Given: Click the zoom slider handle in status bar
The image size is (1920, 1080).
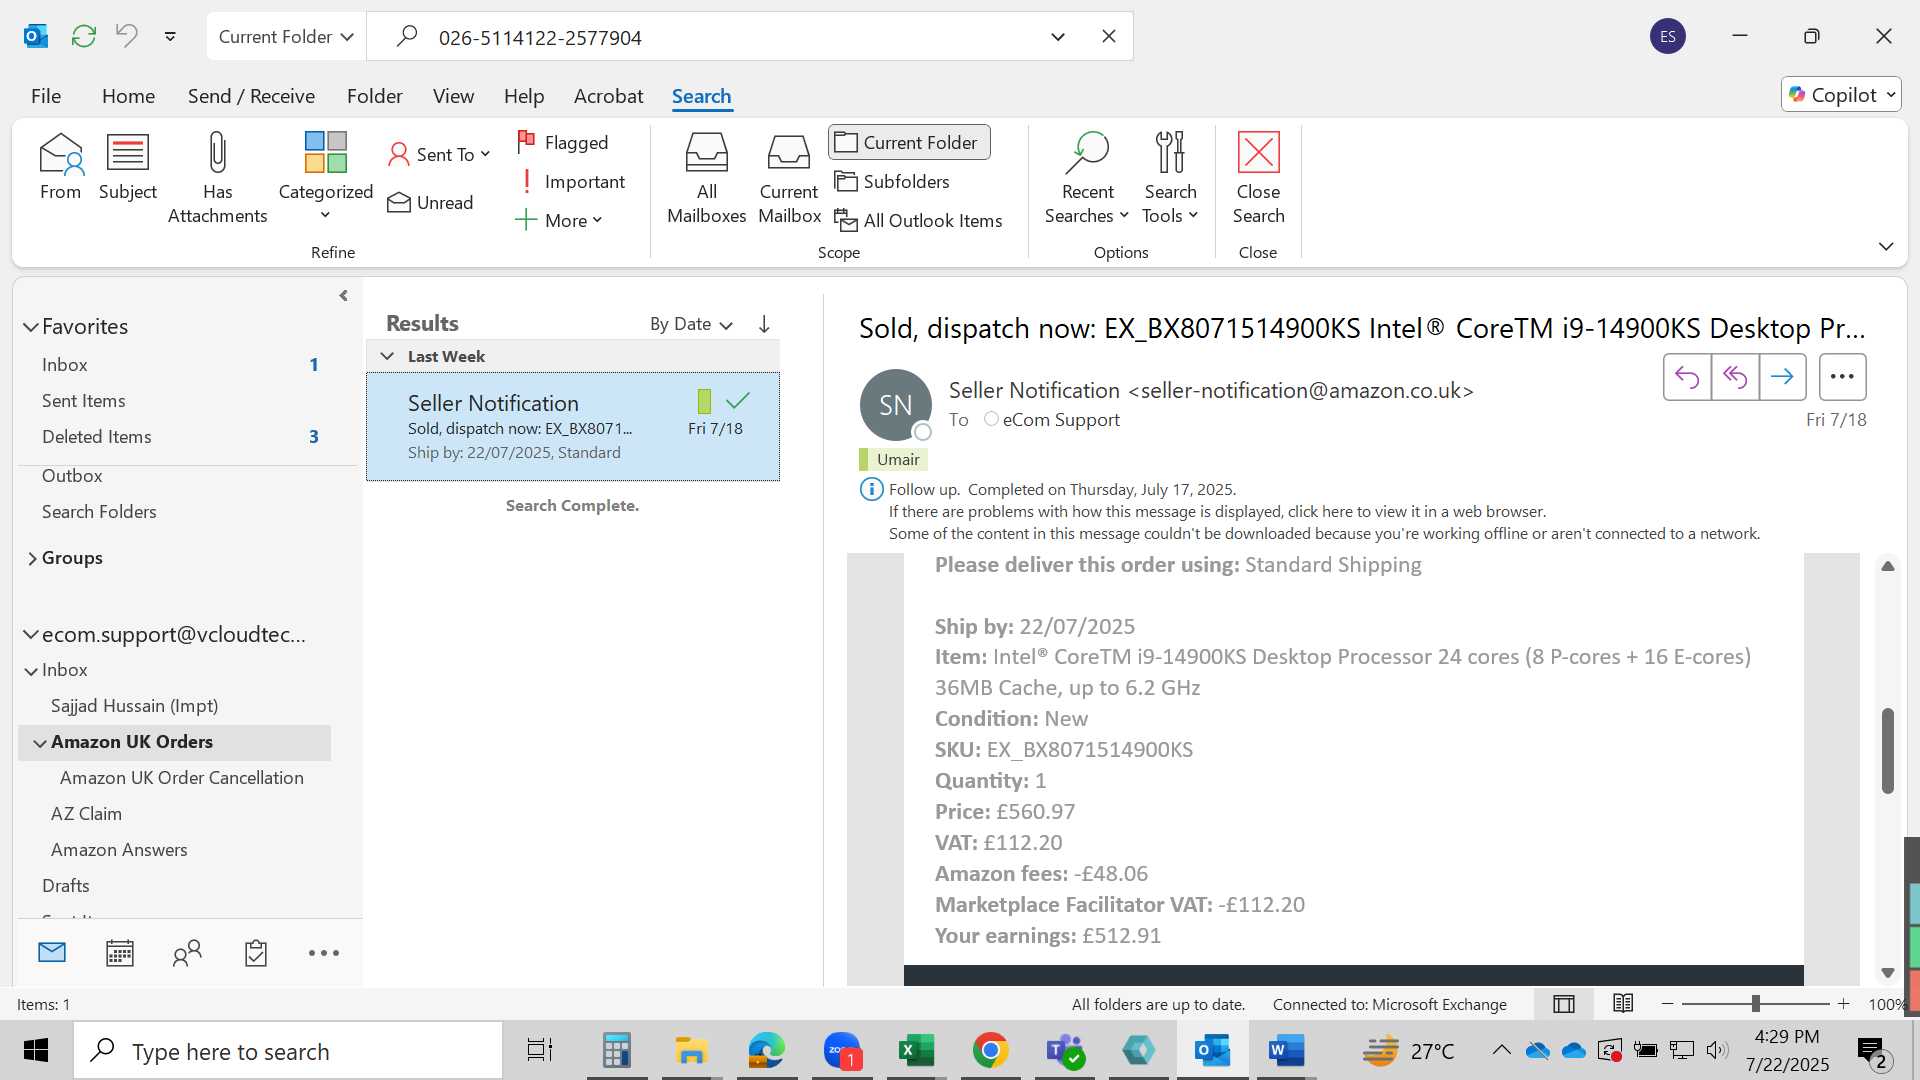Looking at the screenshot, I should coord(1755,1004).
